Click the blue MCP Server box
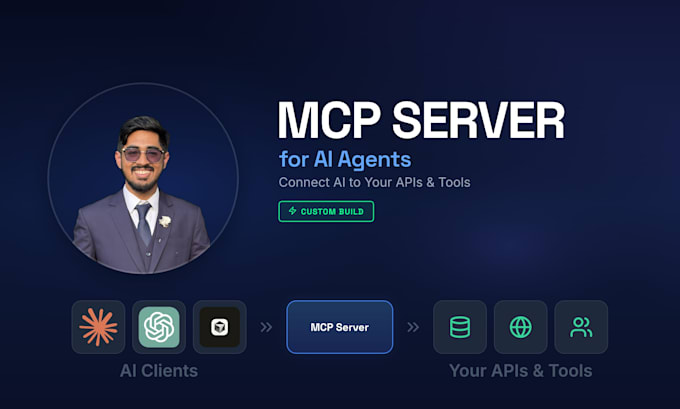 point(340,327)
